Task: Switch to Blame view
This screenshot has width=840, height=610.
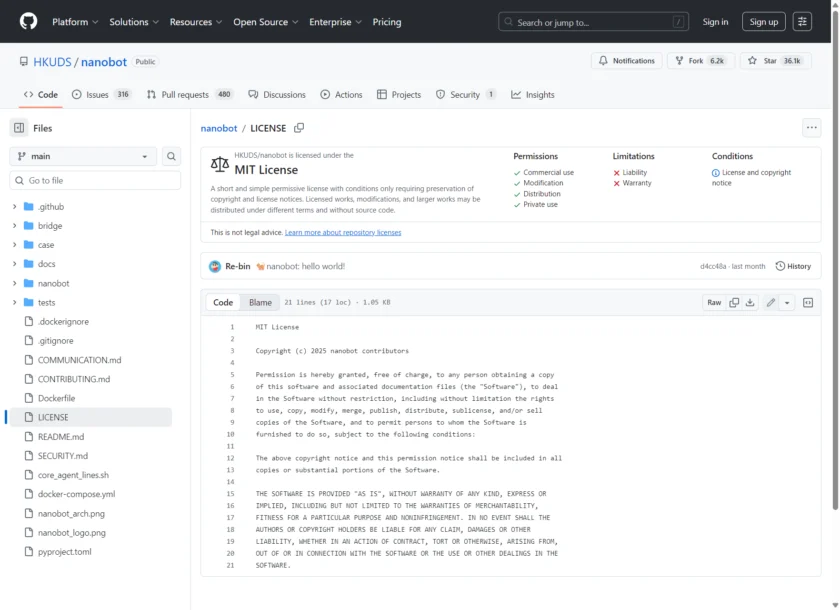Action: click(x=260, y=302)
